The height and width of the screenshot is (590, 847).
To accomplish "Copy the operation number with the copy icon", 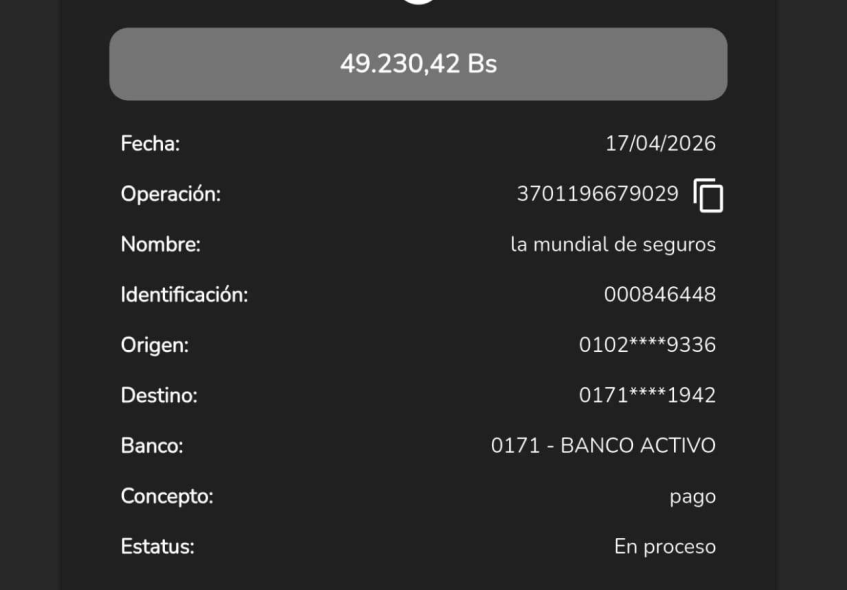I will click(708, 195).
